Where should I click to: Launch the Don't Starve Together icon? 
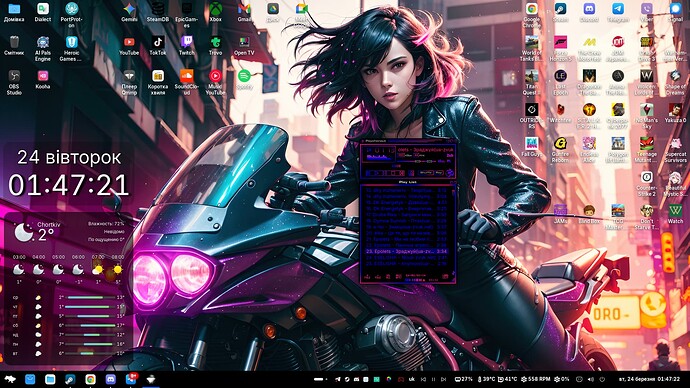(646, 217)
